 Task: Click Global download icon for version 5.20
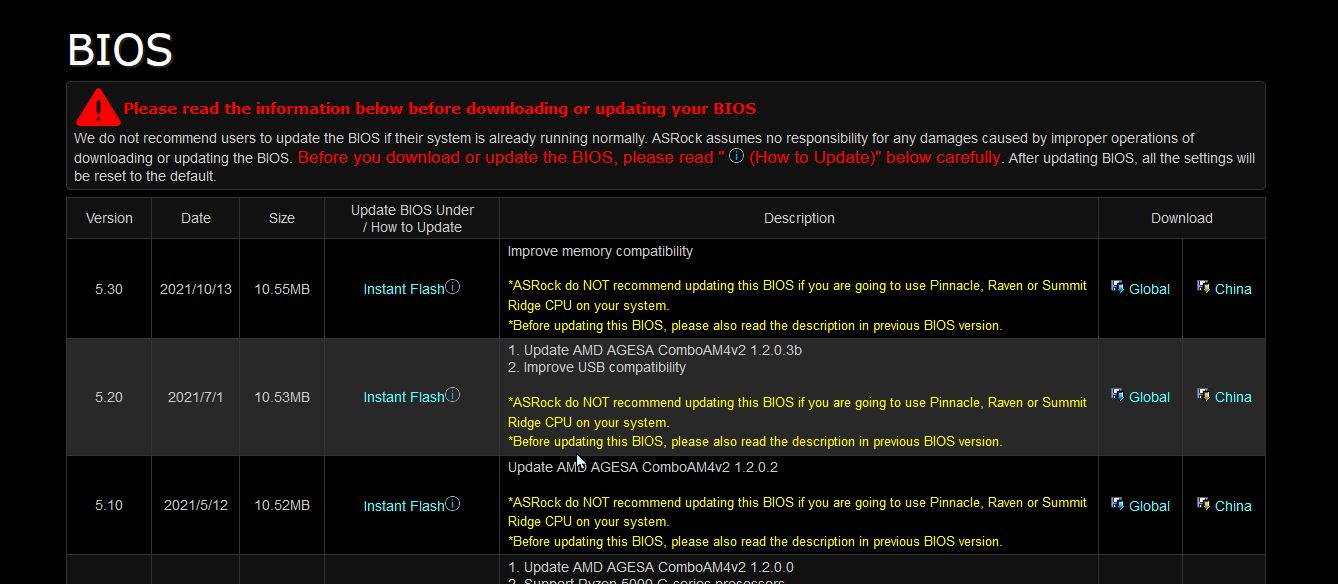(x=1118, y=395)
